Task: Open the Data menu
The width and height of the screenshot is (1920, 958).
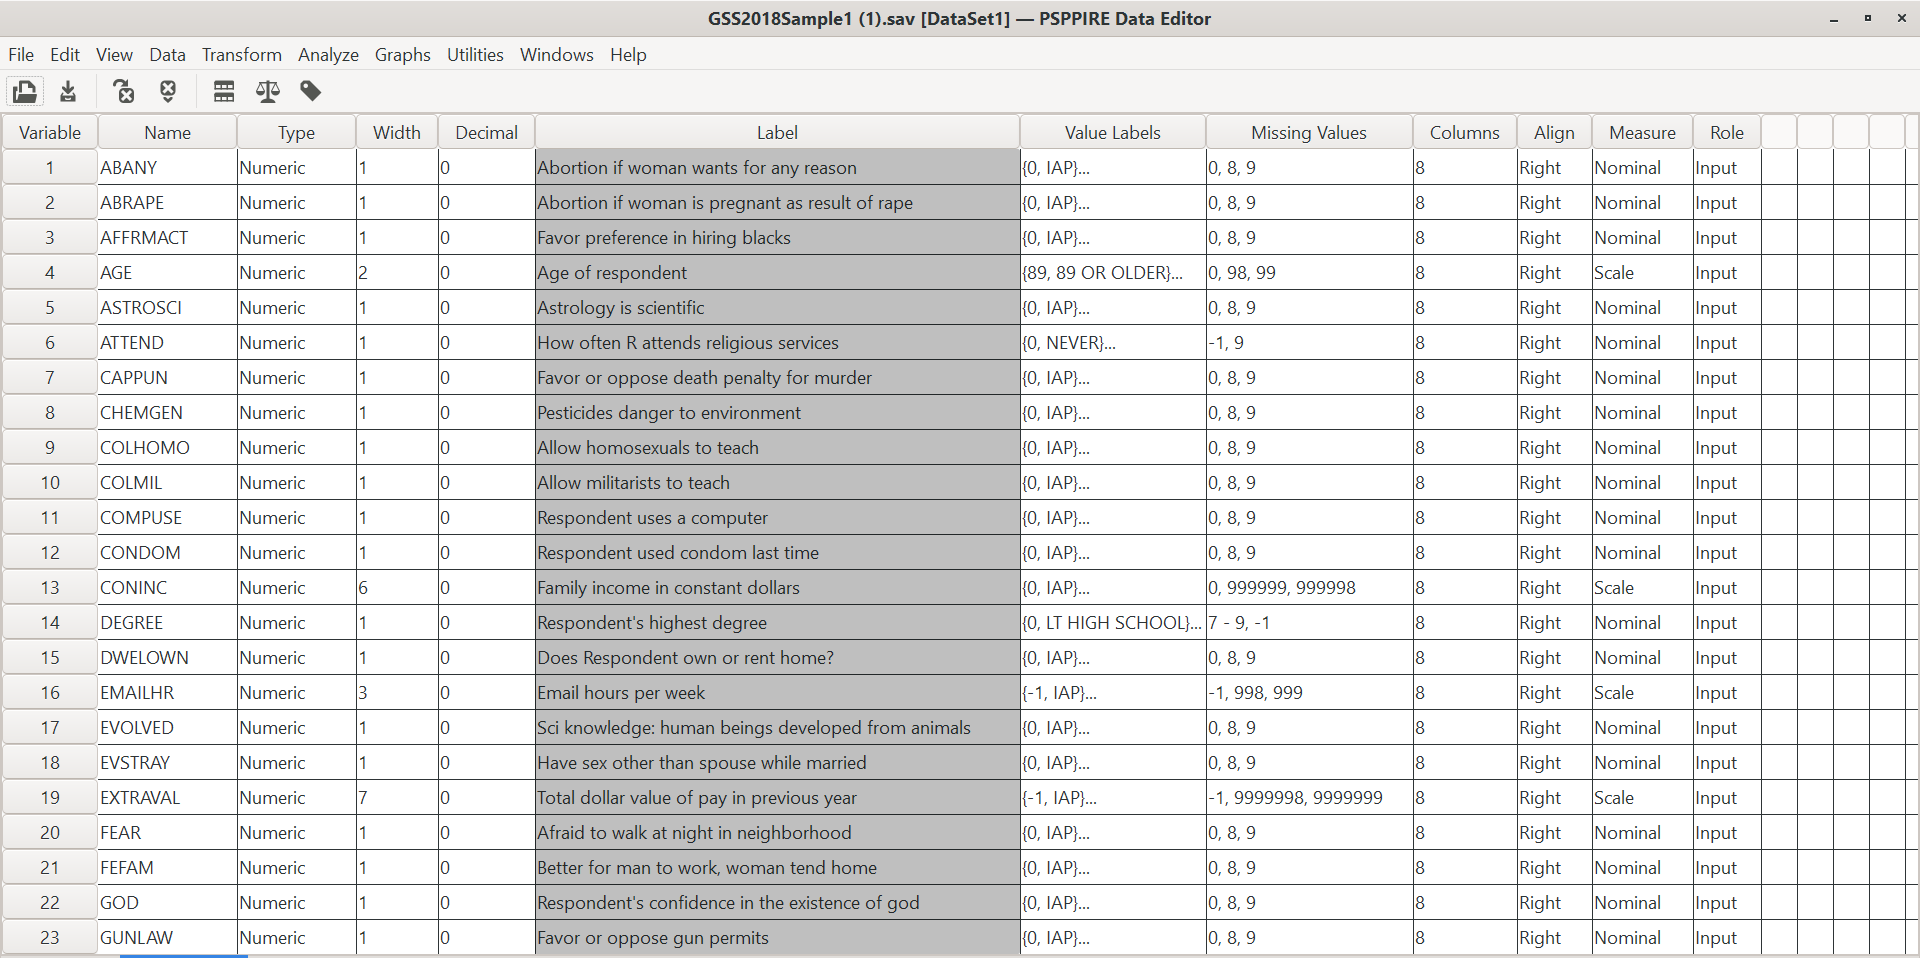Action: 167,55
